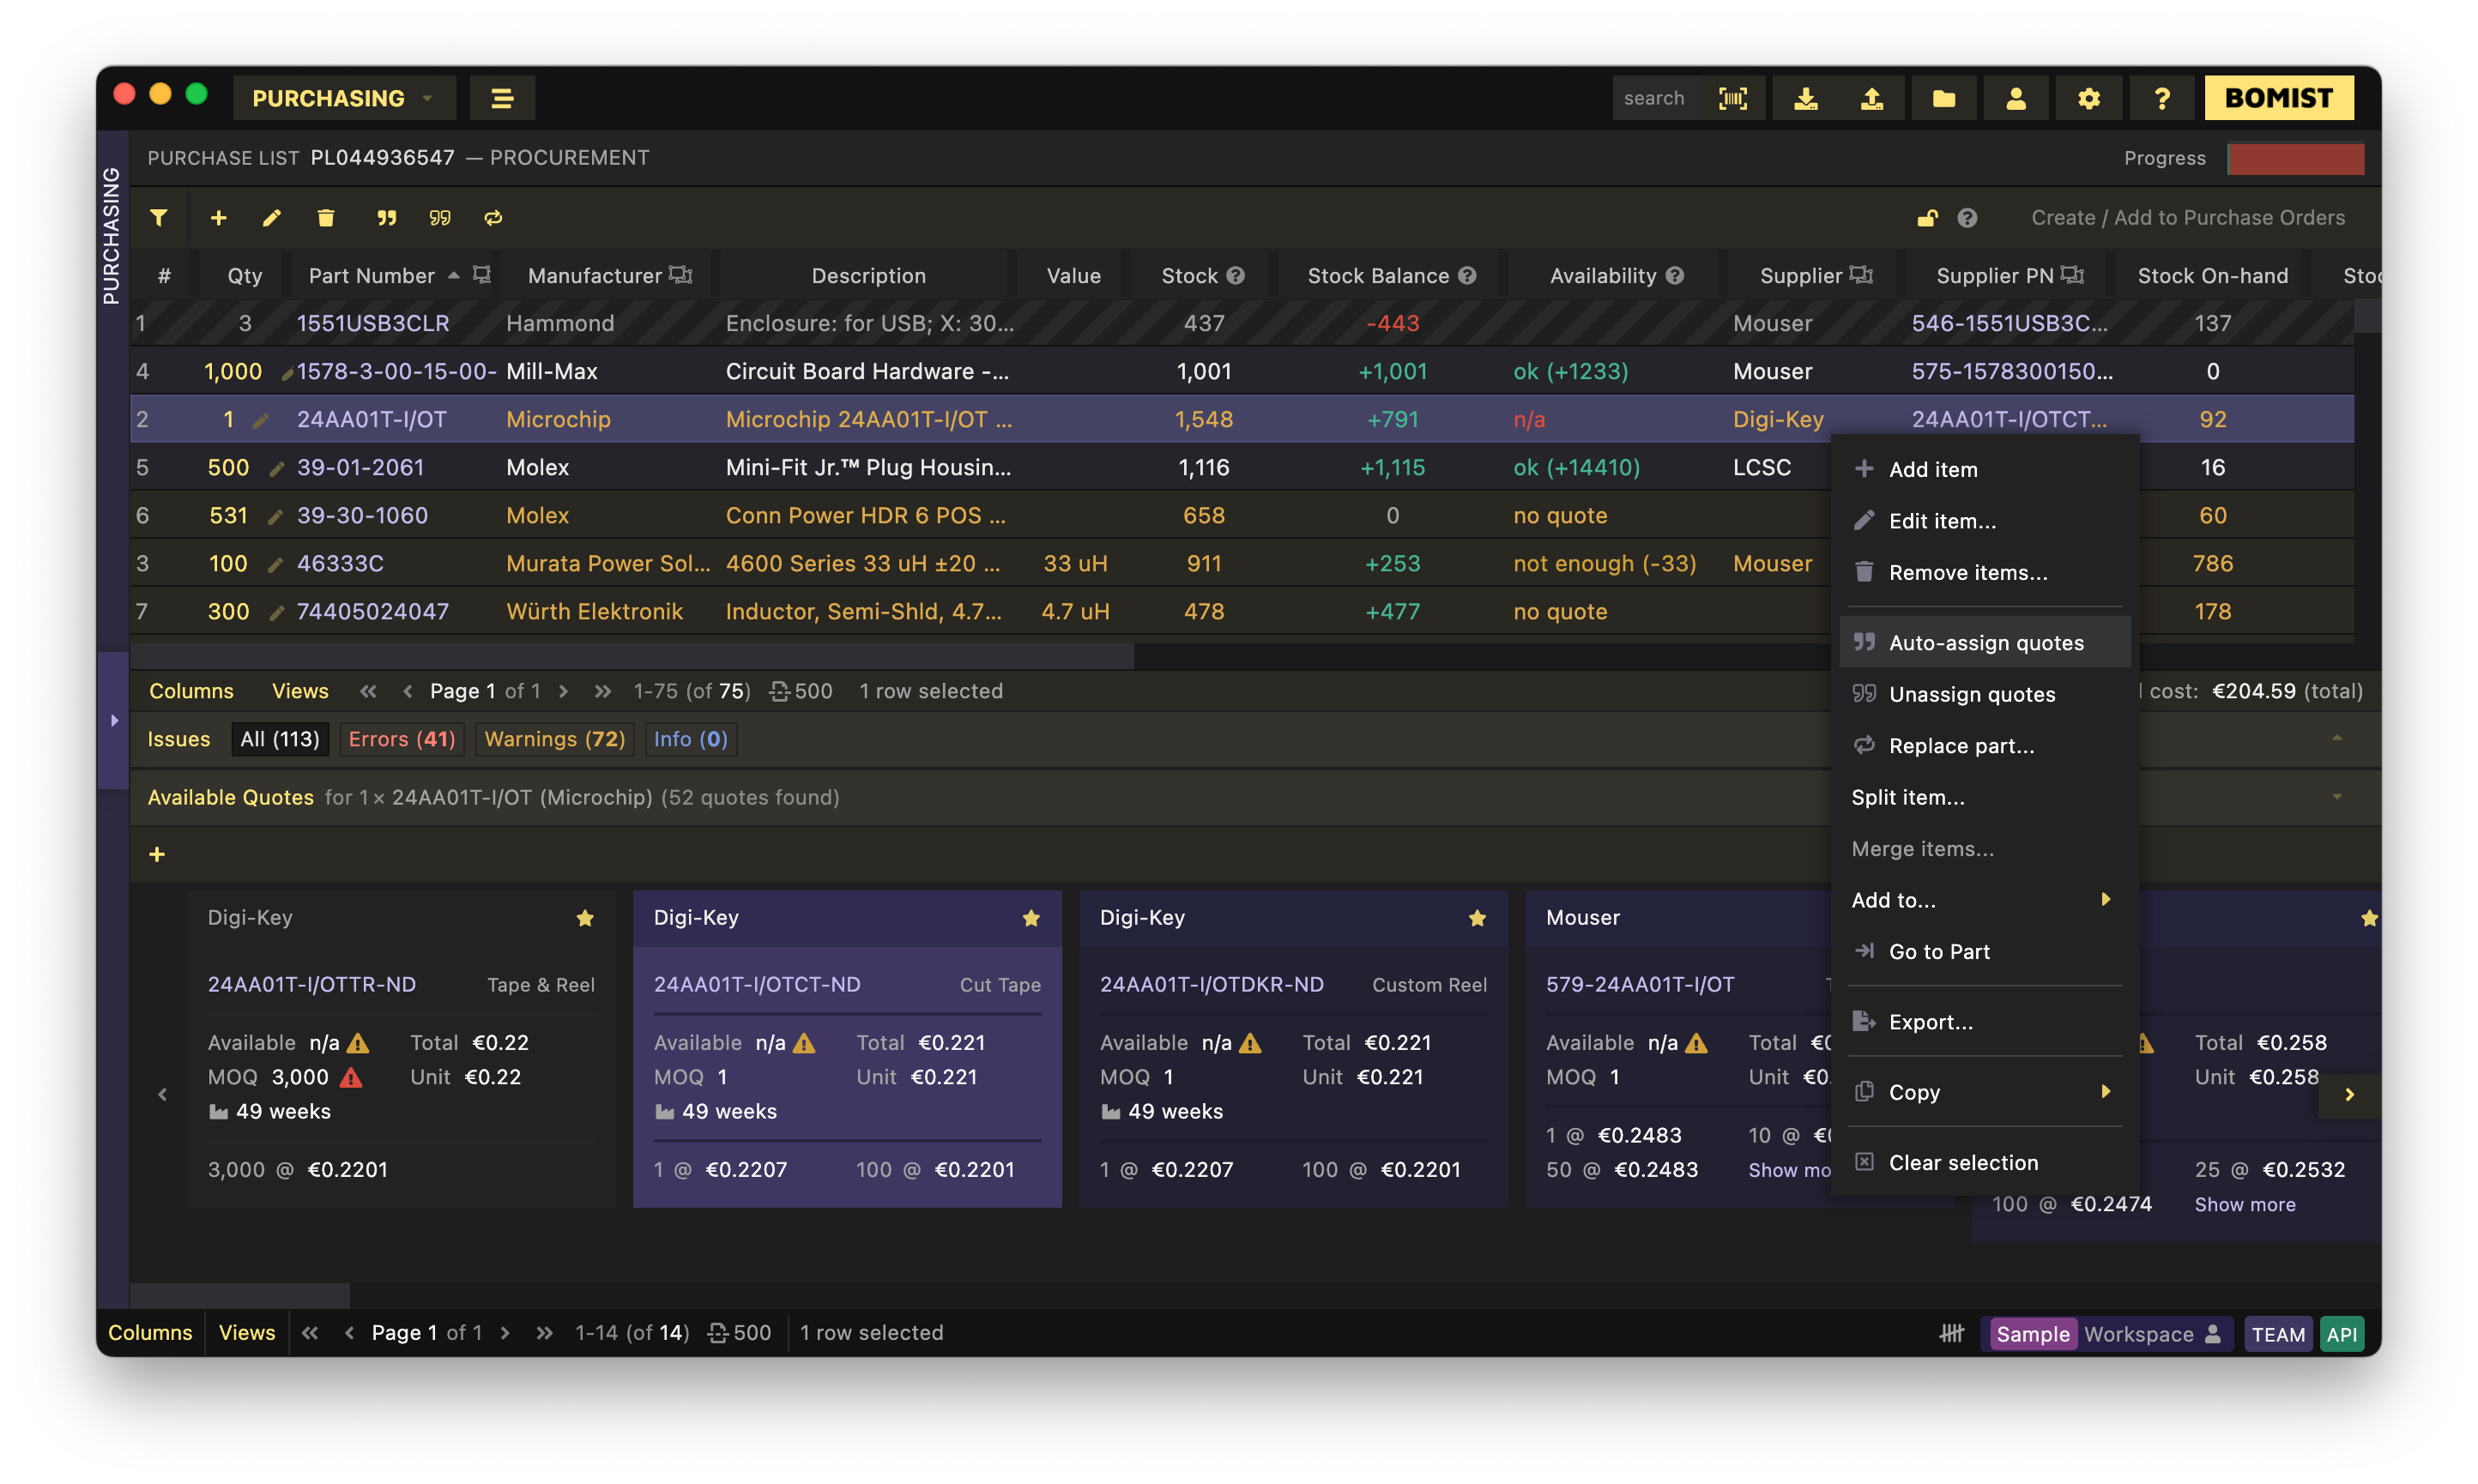The height and width of the screenshot is (1484, 2478).
Task: Toggle the Warnings (72) issues filter
Action: pyautogui.click(x=554, y=739)
